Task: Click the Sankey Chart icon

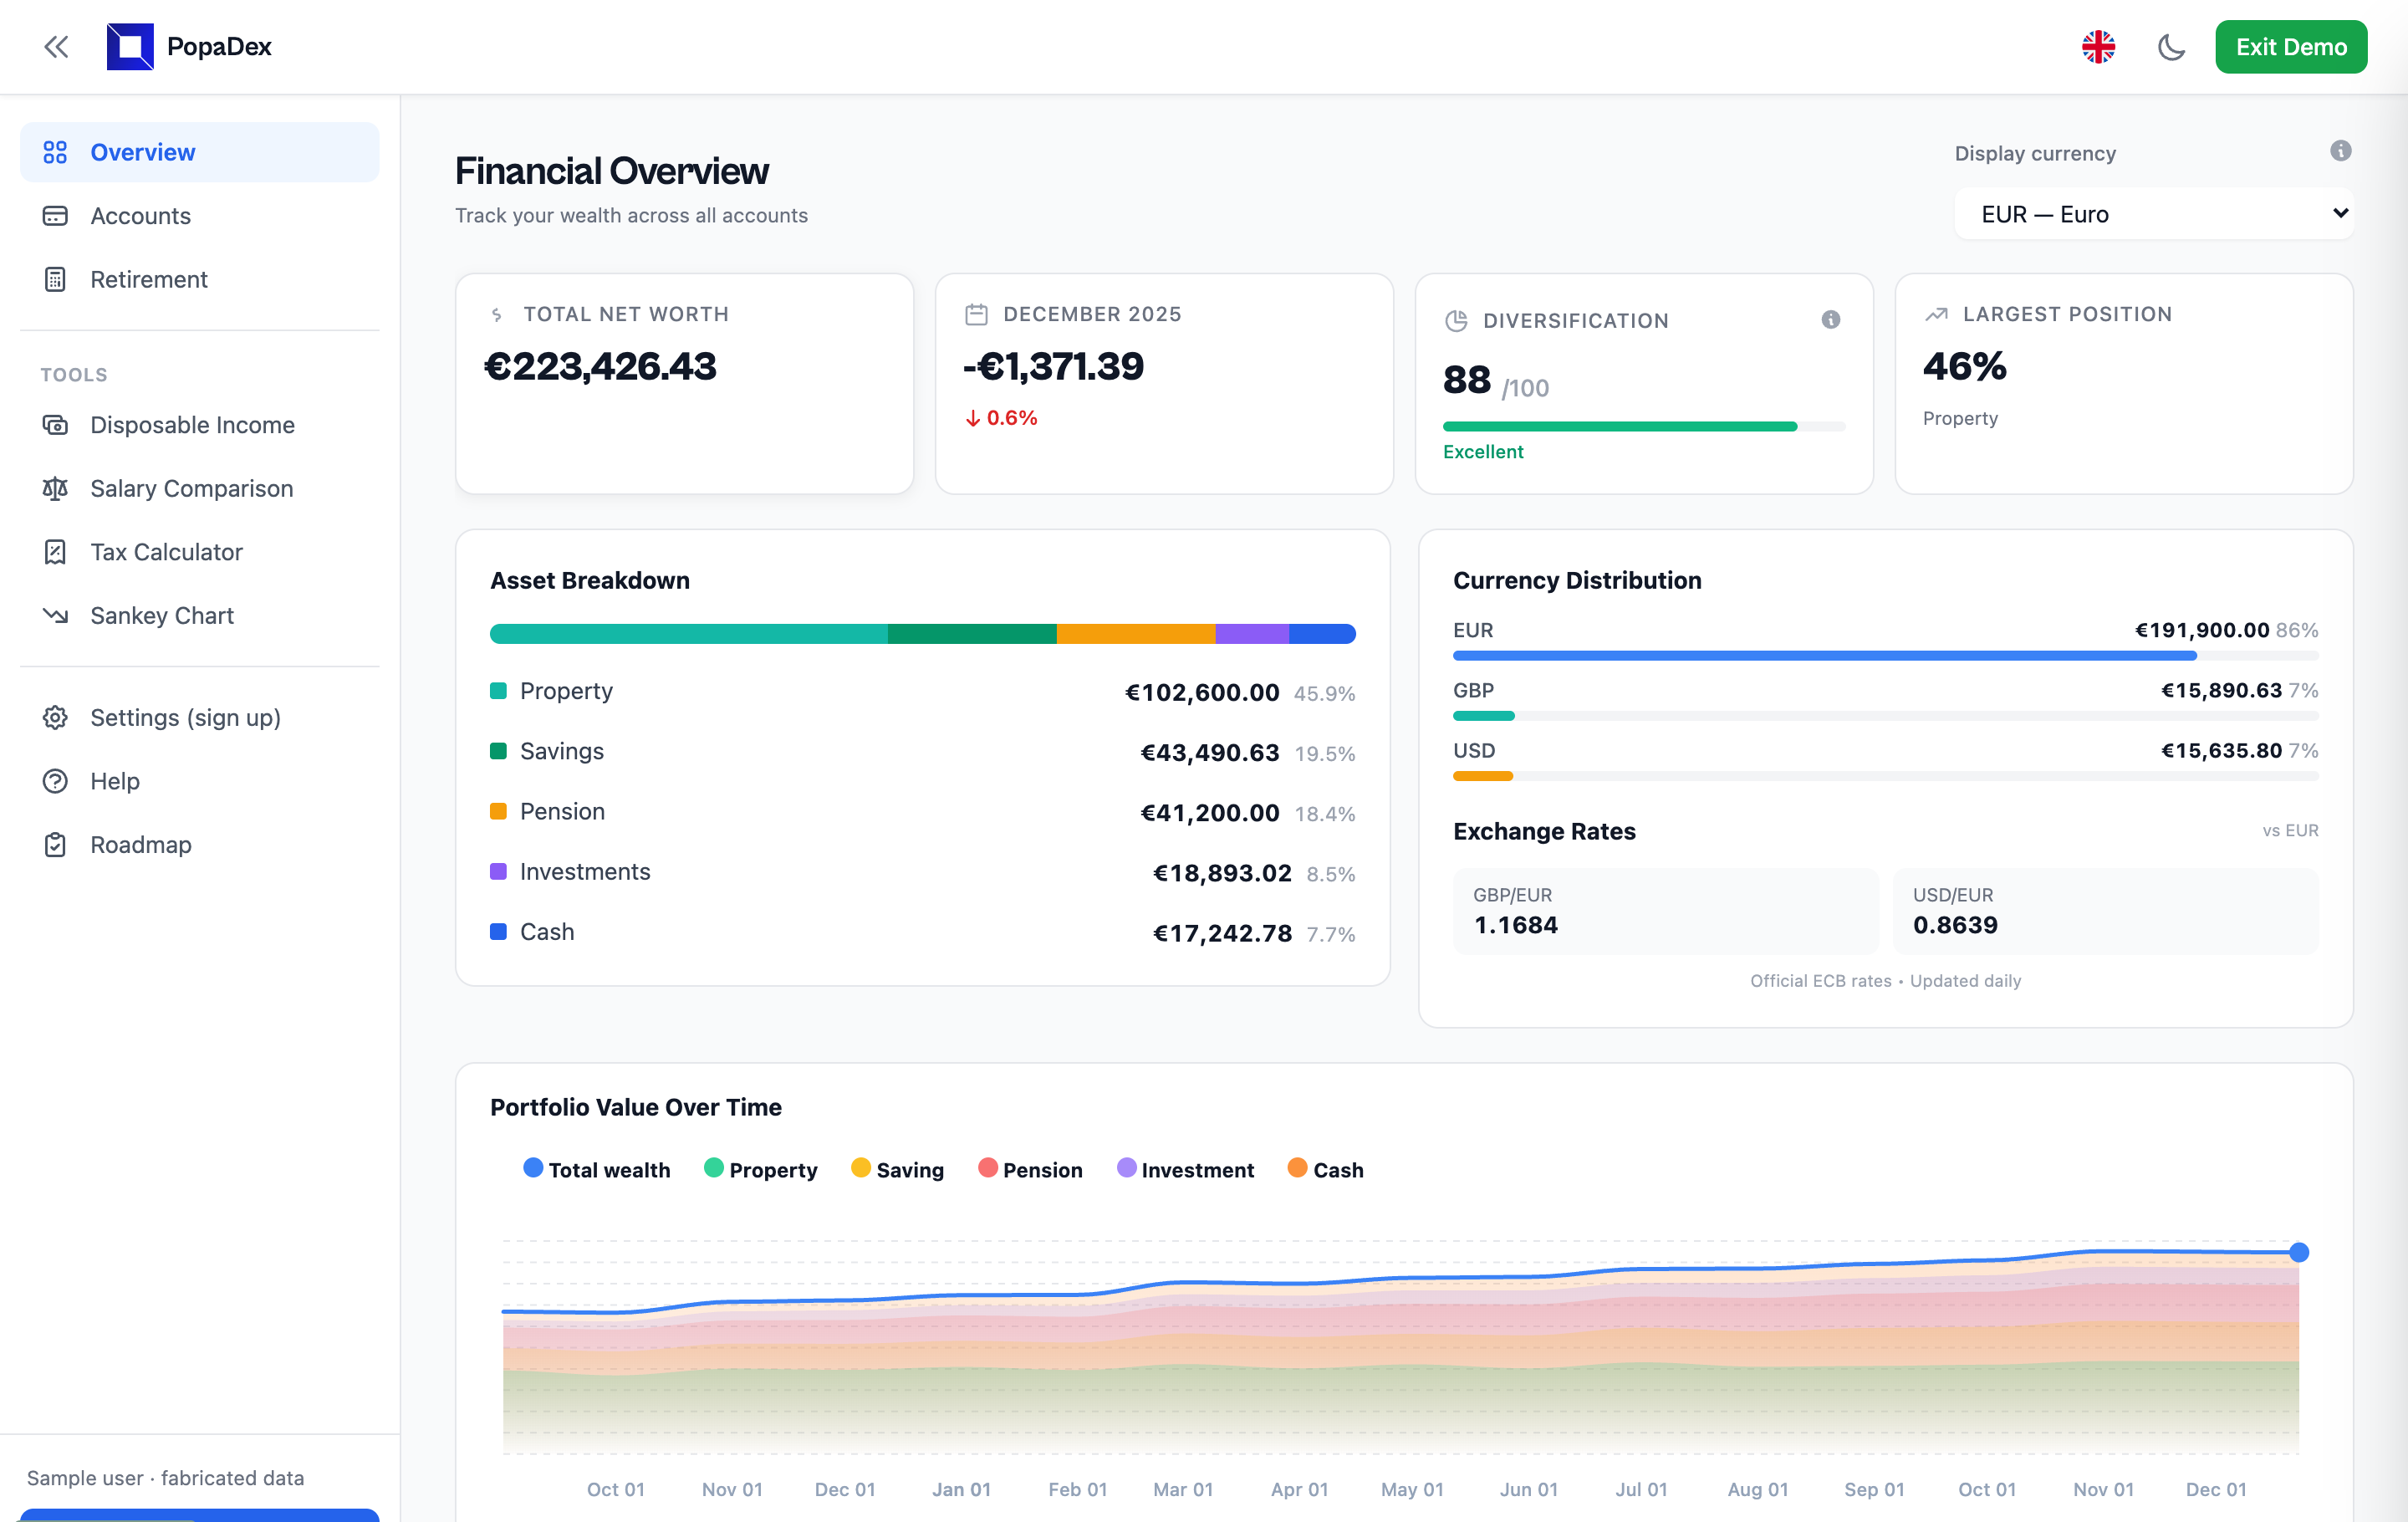Action: point(55,616)
